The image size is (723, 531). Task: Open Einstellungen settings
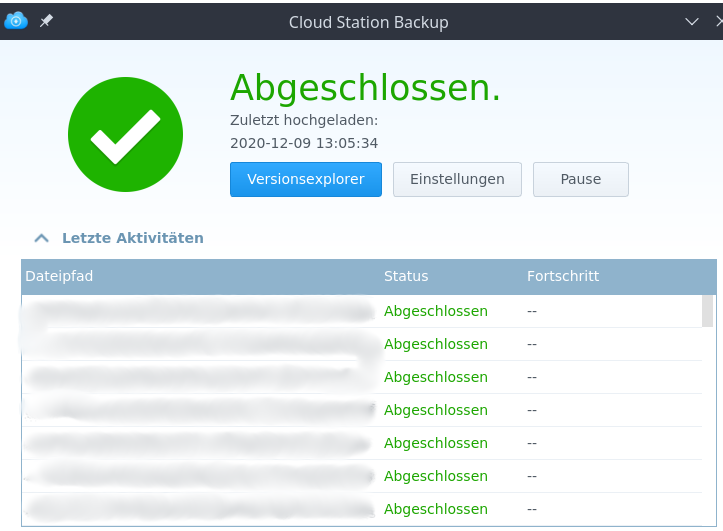(457, 179)
